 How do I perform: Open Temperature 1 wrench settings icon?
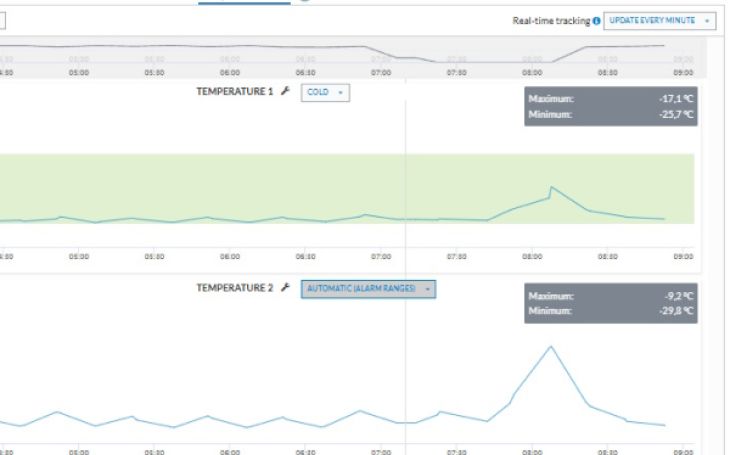(x=285, y=91)
